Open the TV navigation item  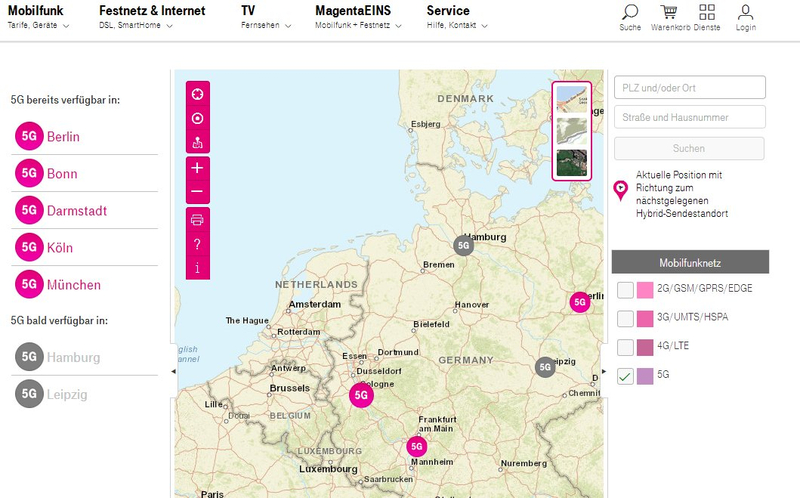[248, 10]
